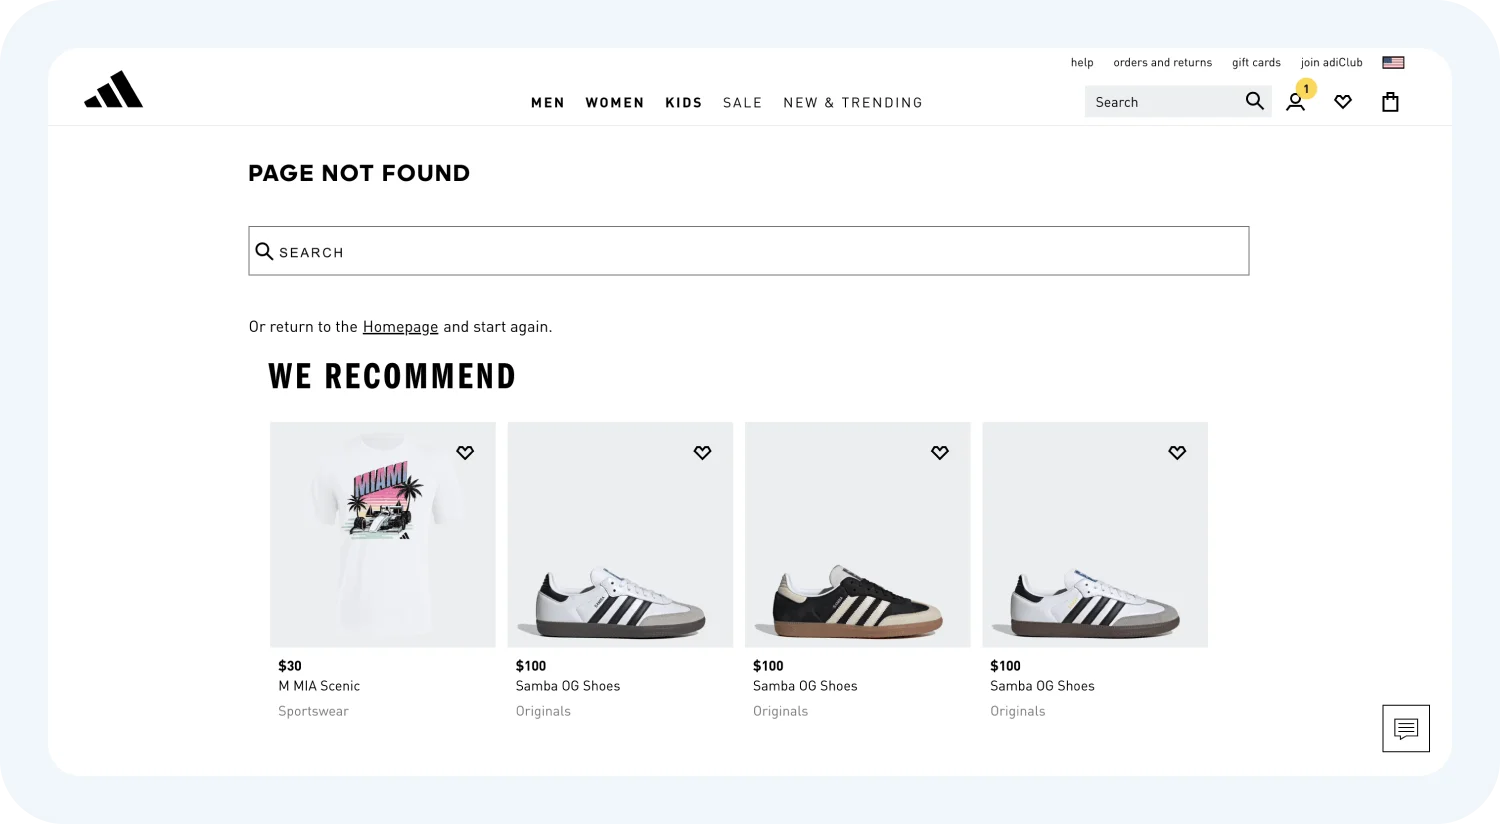Image resolution: width=1500 pixels, height=824 pixels.
Task: Open the WOMEN navigation menu
Action: pos(615,103)
